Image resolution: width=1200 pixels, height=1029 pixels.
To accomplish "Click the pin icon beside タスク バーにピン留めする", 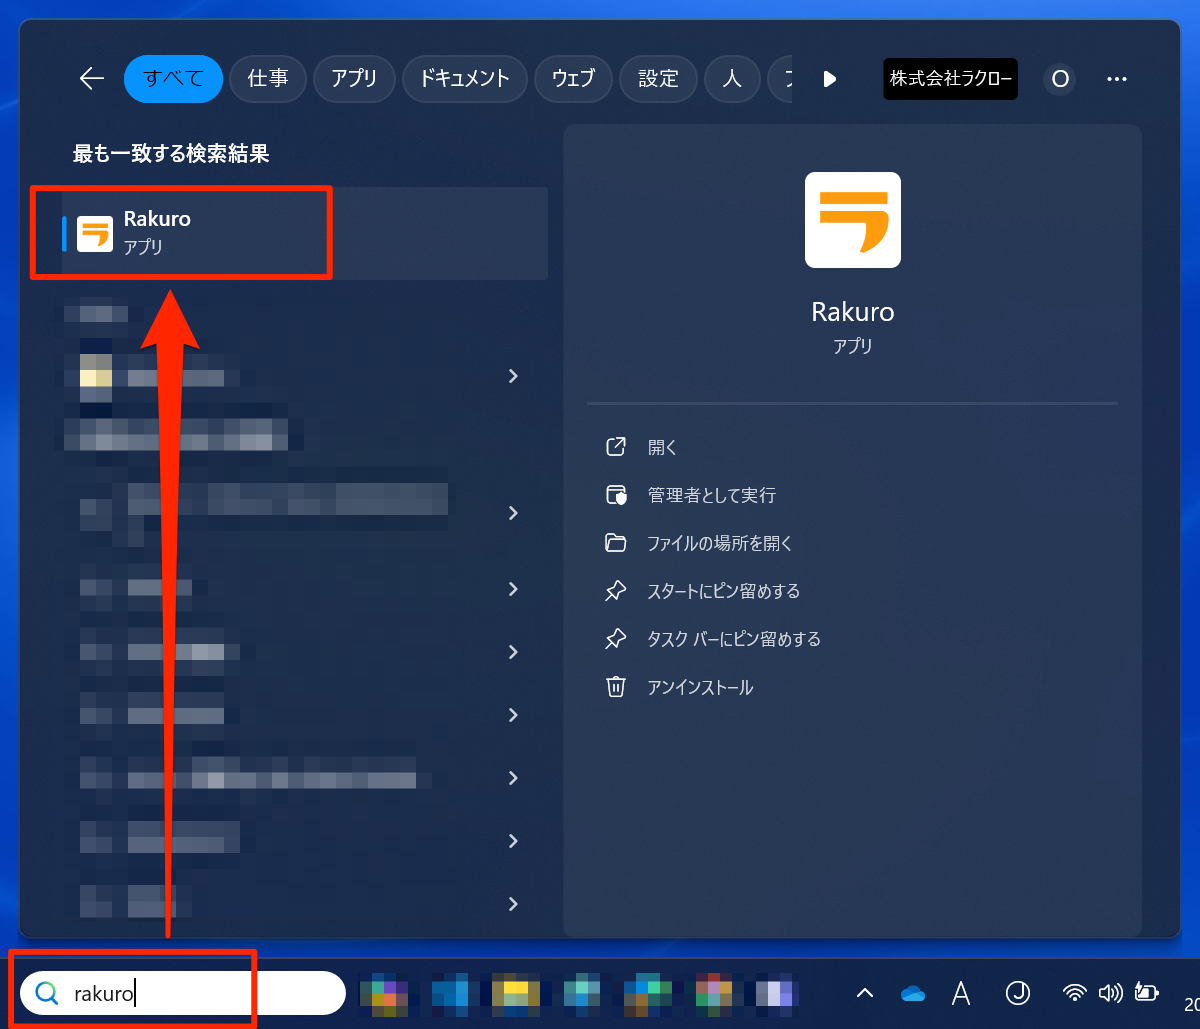I will click(616, 639).
